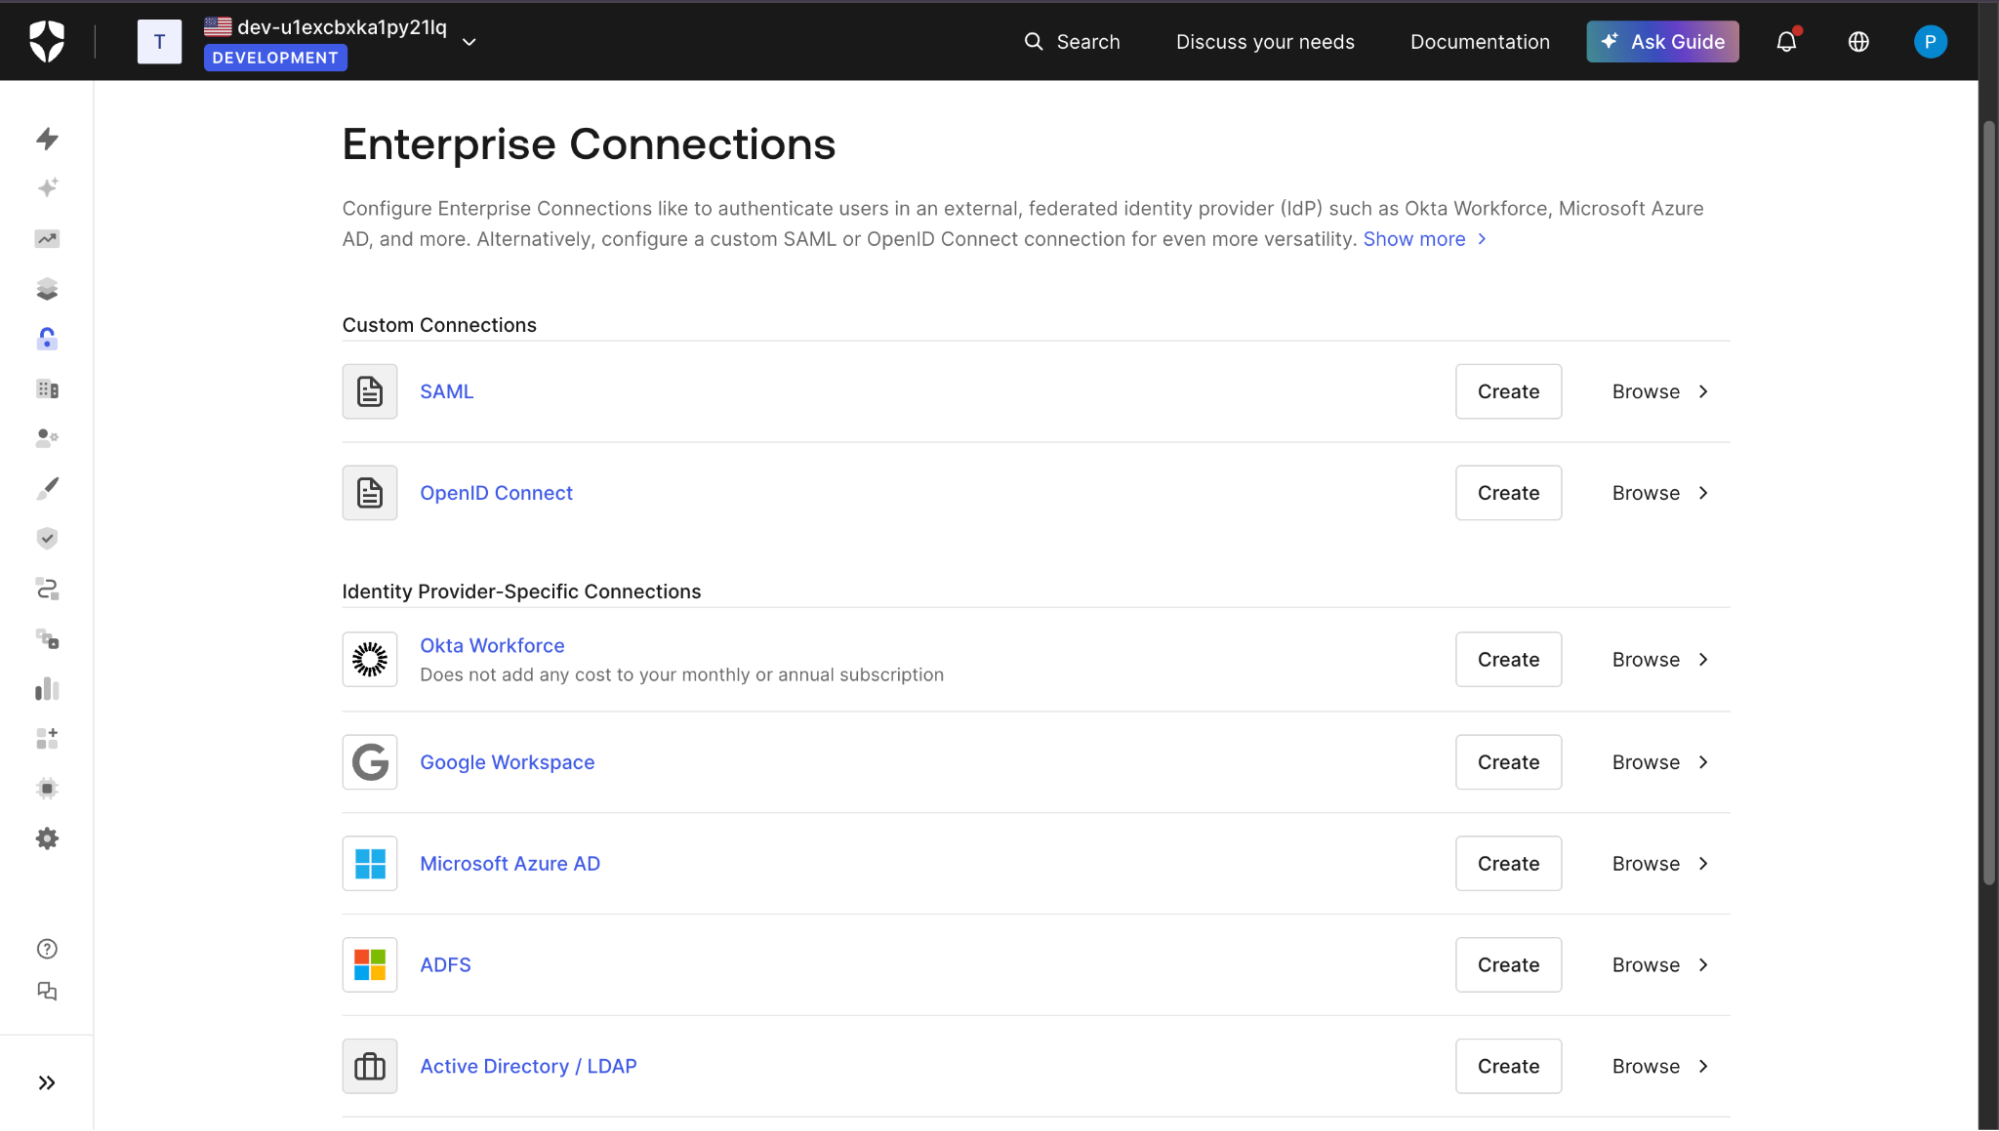Create an Okta Workforce connection
This screenshot has height=1131, width=1999.
point(1507,659)
